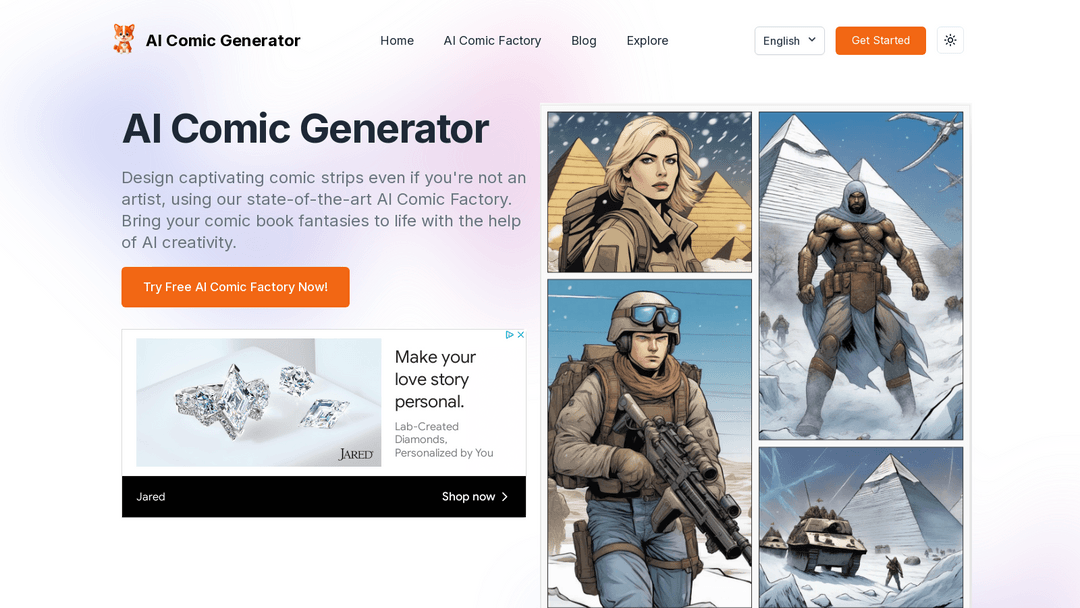Open the English language dropdown
The image size is (1080, 608).
tap(789, 41)
